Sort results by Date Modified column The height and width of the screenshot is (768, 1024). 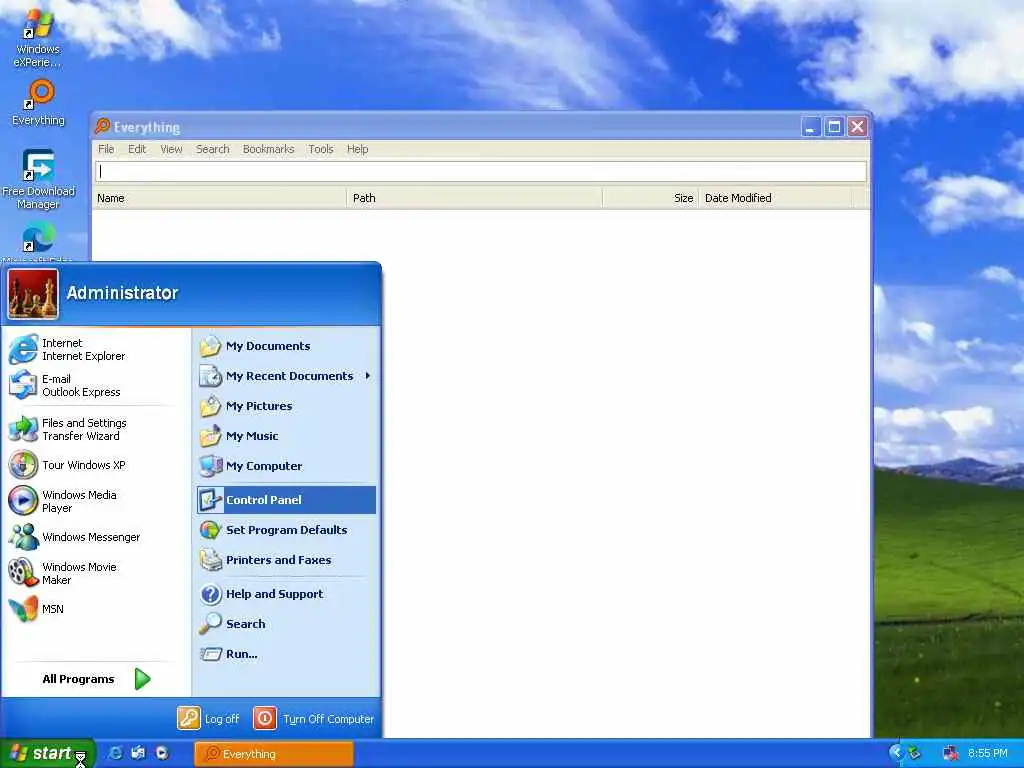coord(775,198)
